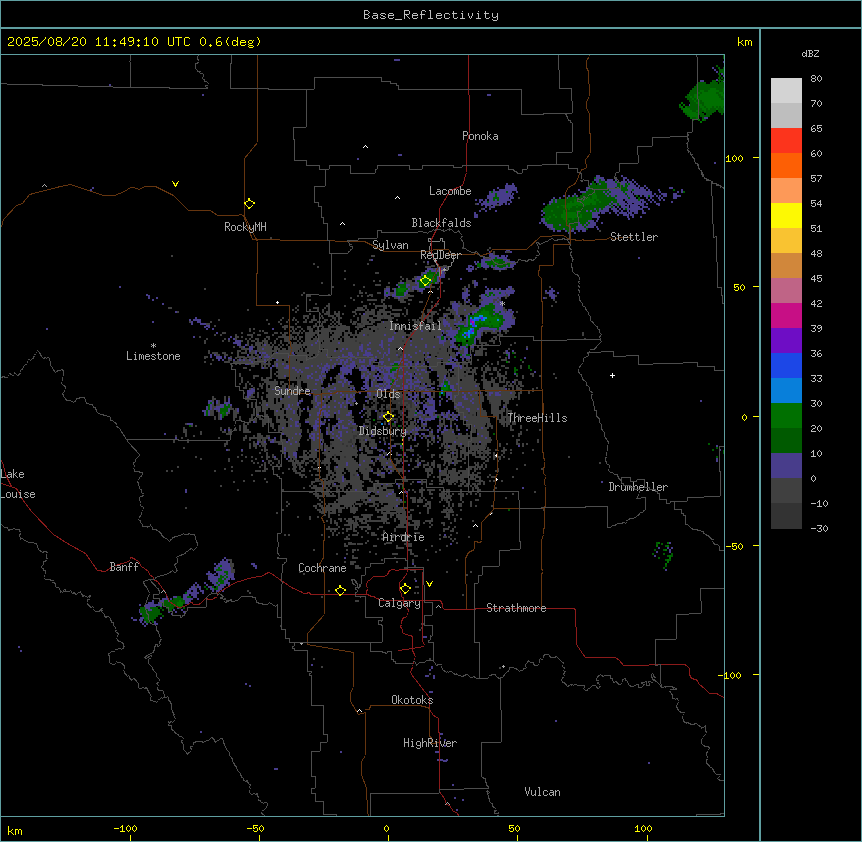The height and width of the screenshot is (842, 862).
Task: Click the Blackfalds city label
Action: [441, 223]
